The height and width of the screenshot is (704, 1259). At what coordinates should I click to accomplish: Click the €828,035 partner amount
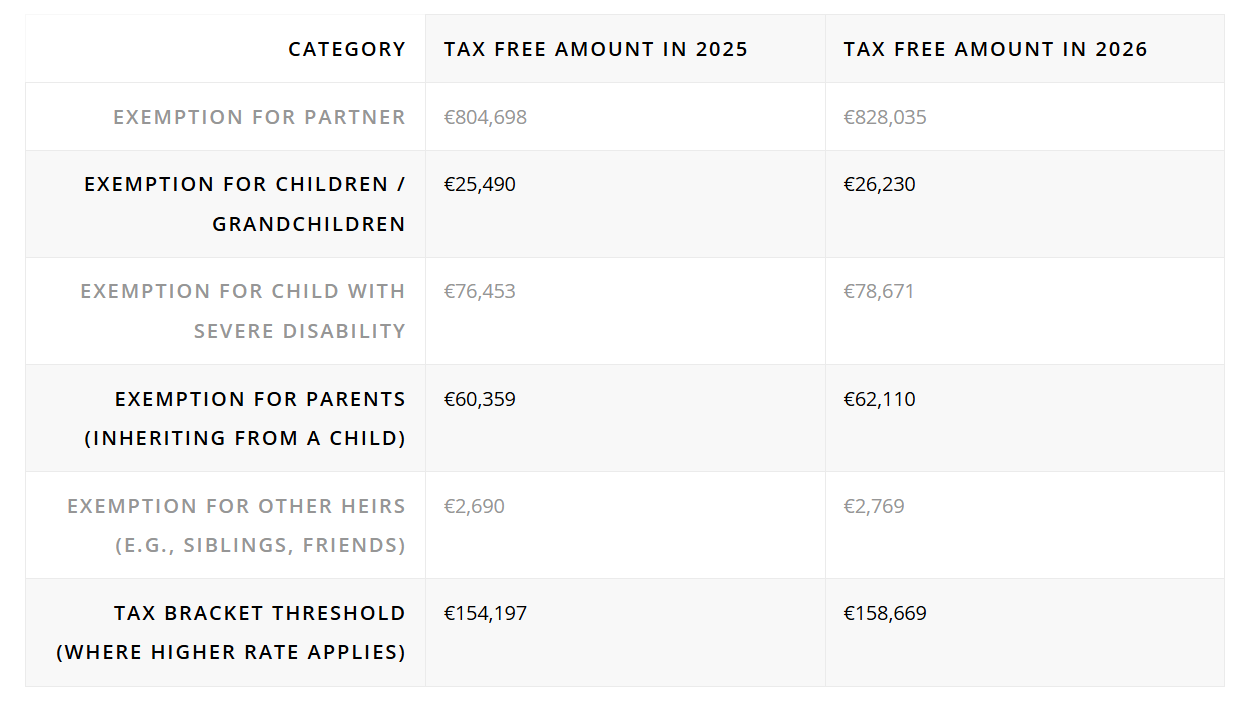[885, 117]
